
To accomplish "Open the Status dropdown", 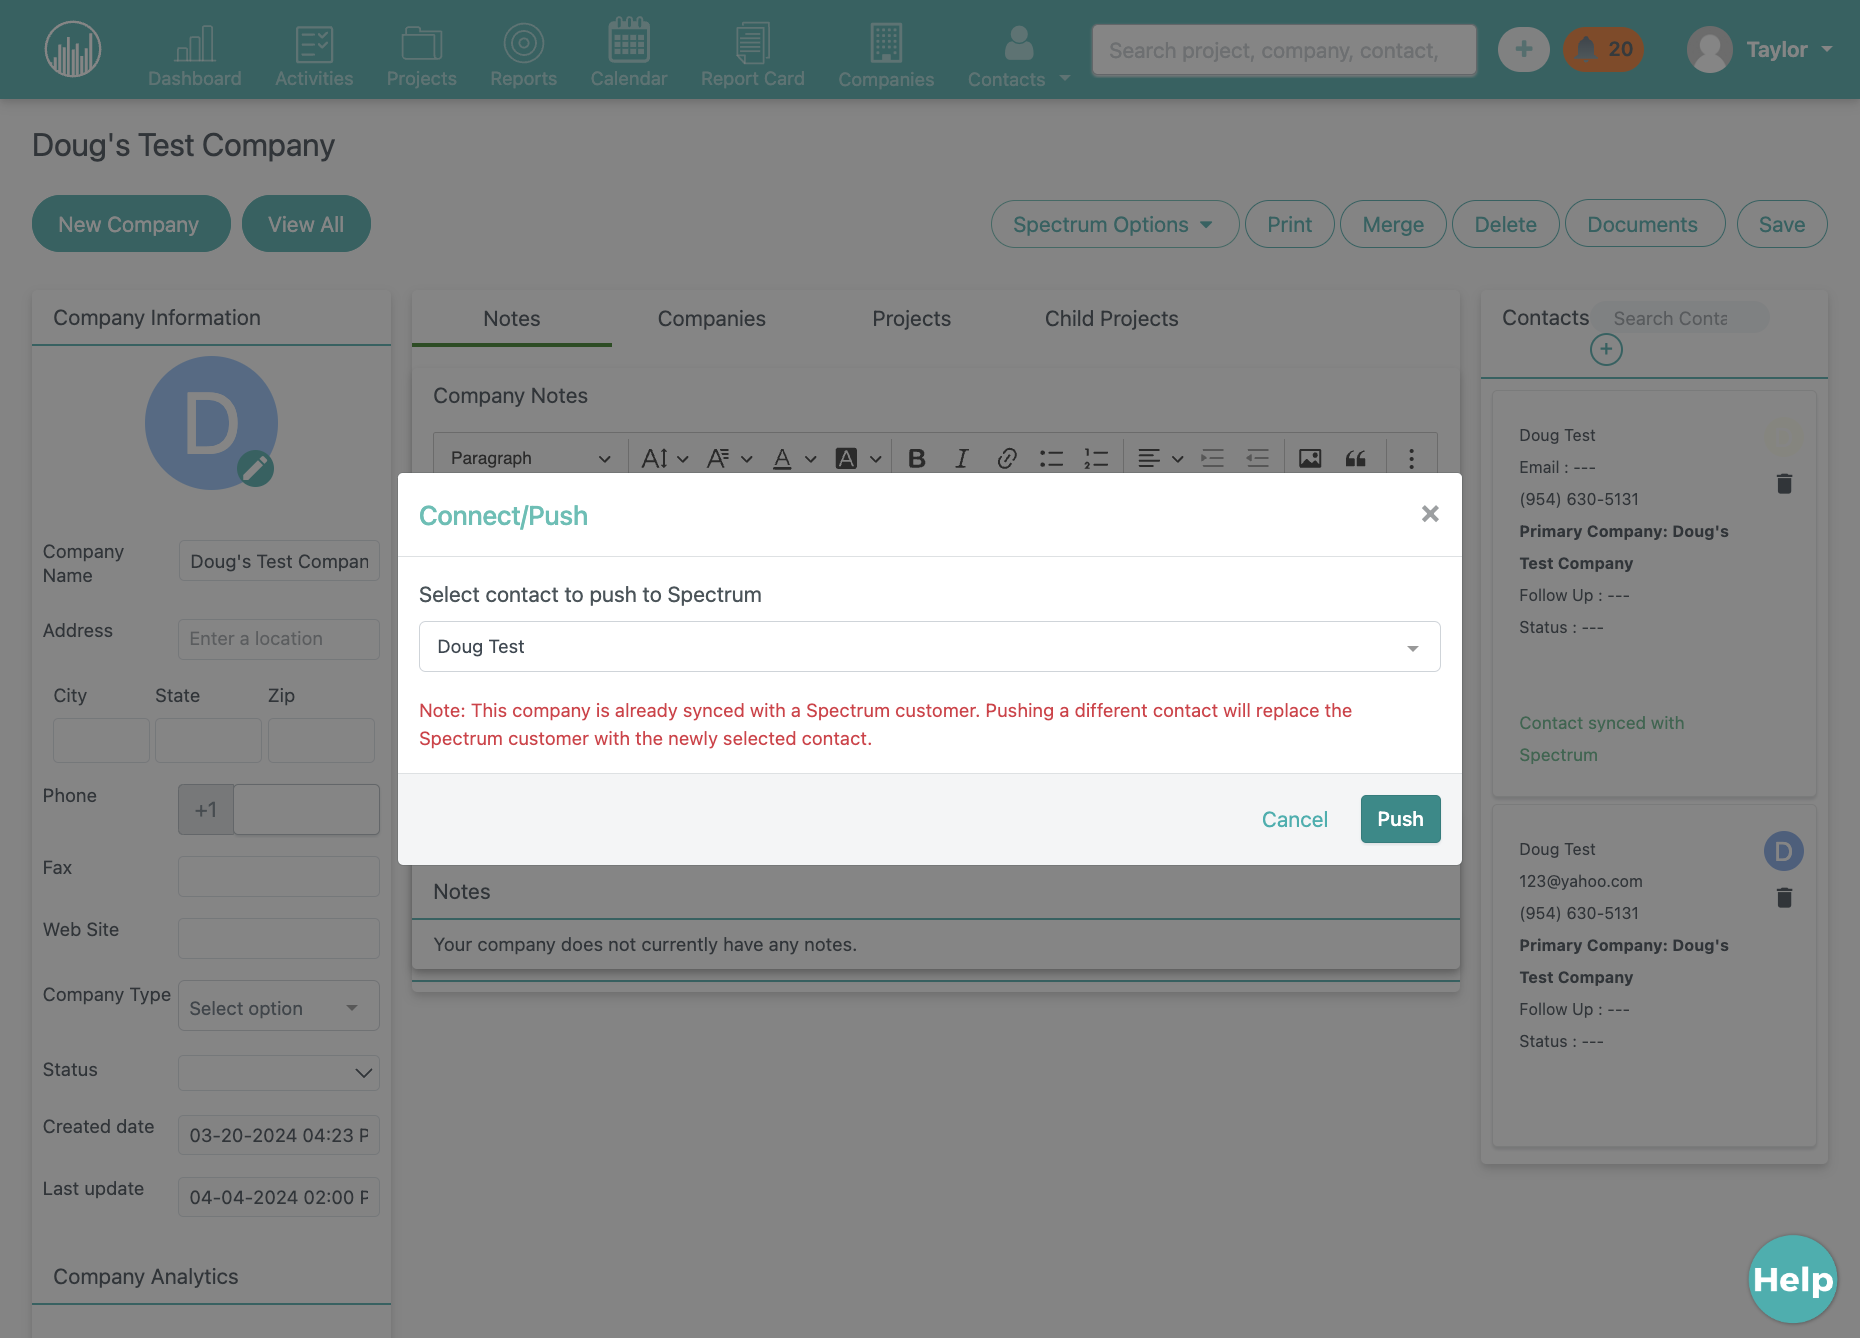I will [279, 1073].
